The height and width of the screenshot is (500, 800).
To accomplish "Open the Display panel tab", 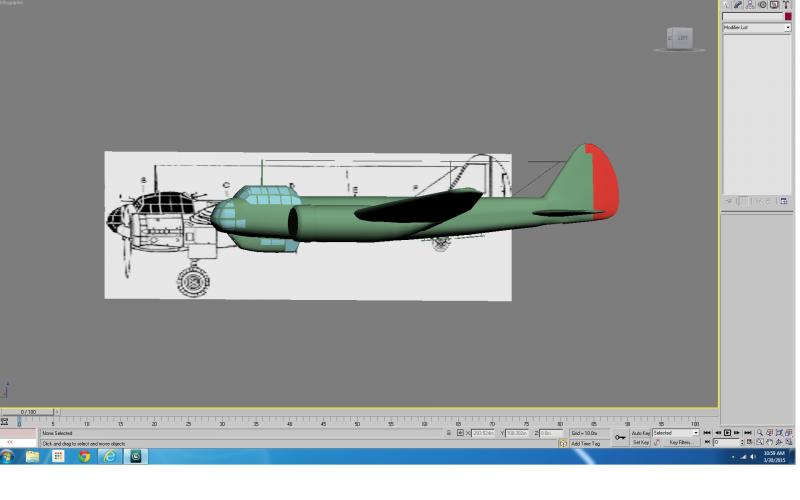I will [x=774, y=5].
